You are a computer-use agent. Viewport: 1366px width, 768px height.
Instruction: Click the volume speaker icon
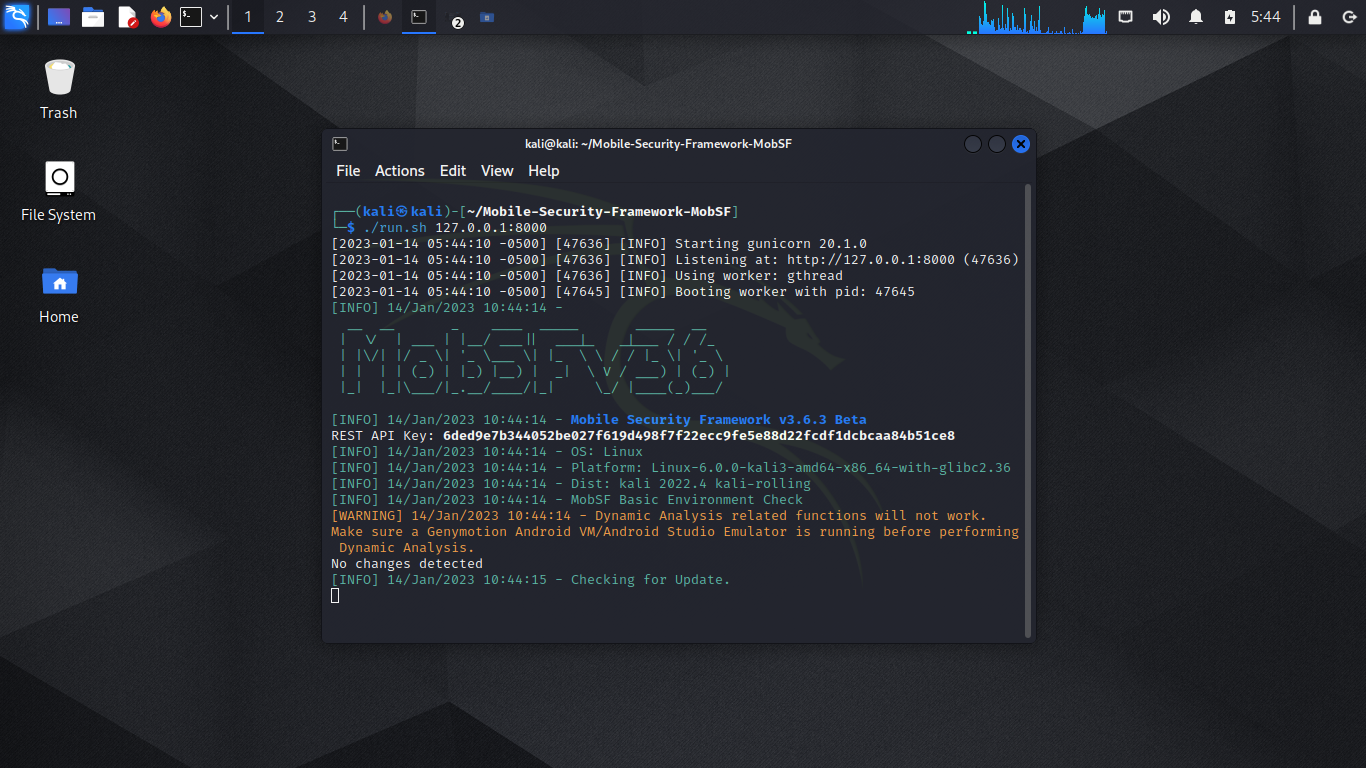pyautogui.click(x=1161, y=17)
